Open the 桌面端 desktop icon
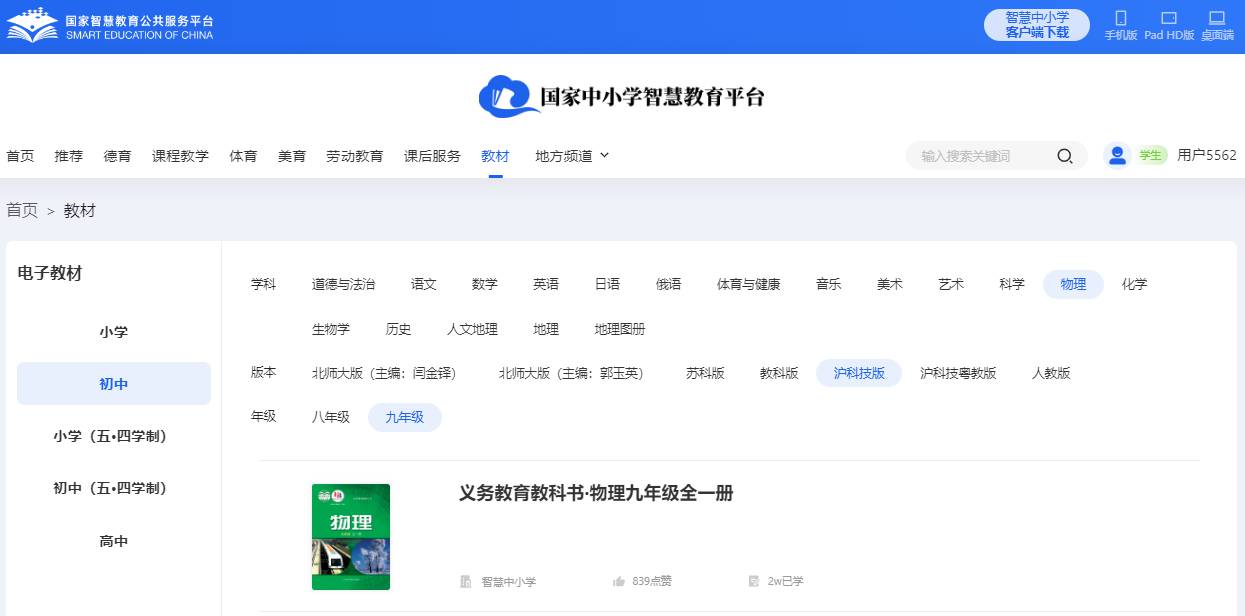 click(1217, 18)
